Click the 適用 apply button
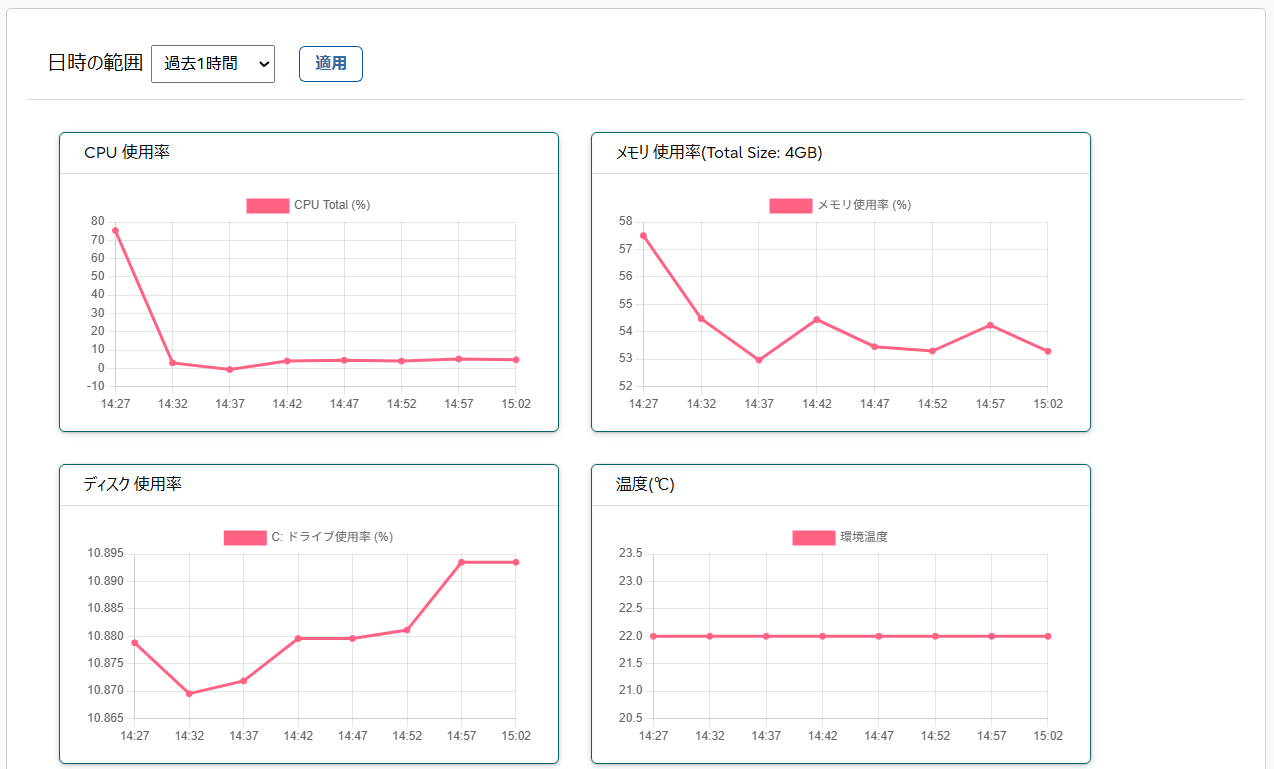Screen dimensions: 1274x769 [x=331, y=63]
